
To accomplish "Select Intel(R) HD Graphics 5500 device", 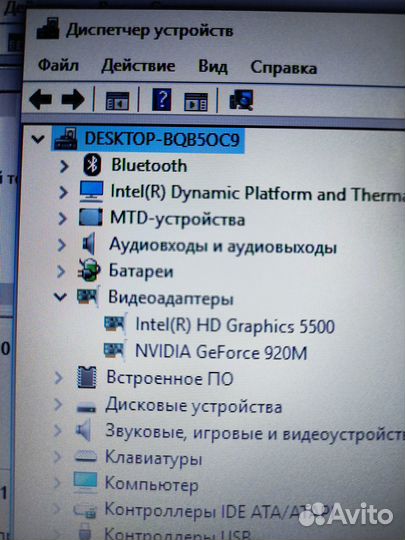I will tap(235, 325).
